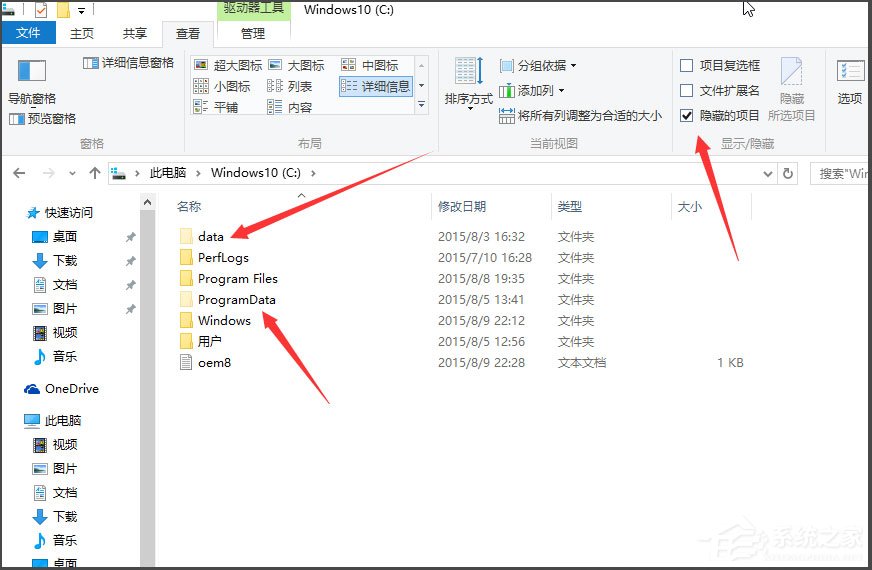The height and width of the screenshot is (570, 872).
Task: Switch to the View tab
Action: coord(188,33)
